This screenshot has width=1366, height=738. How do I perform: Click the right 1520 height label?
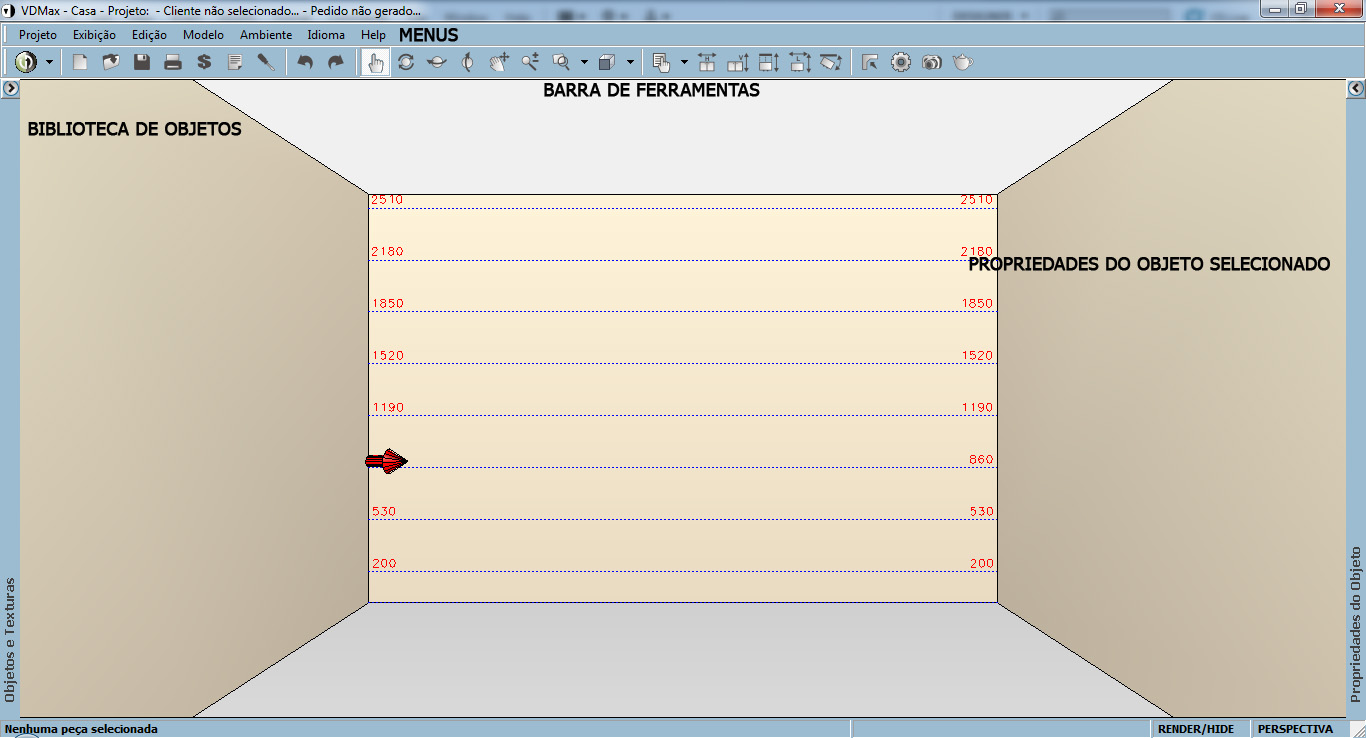pyautogui.click(x=977, y=356)
